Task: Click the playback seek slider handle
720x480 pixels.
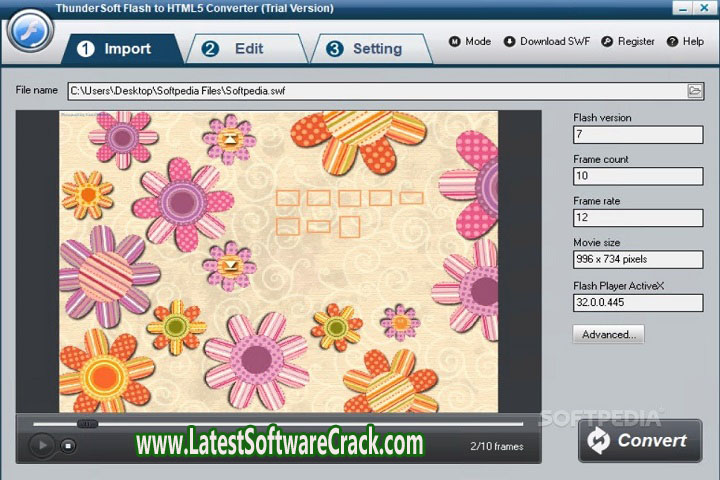Action: (x=88, y=424)
